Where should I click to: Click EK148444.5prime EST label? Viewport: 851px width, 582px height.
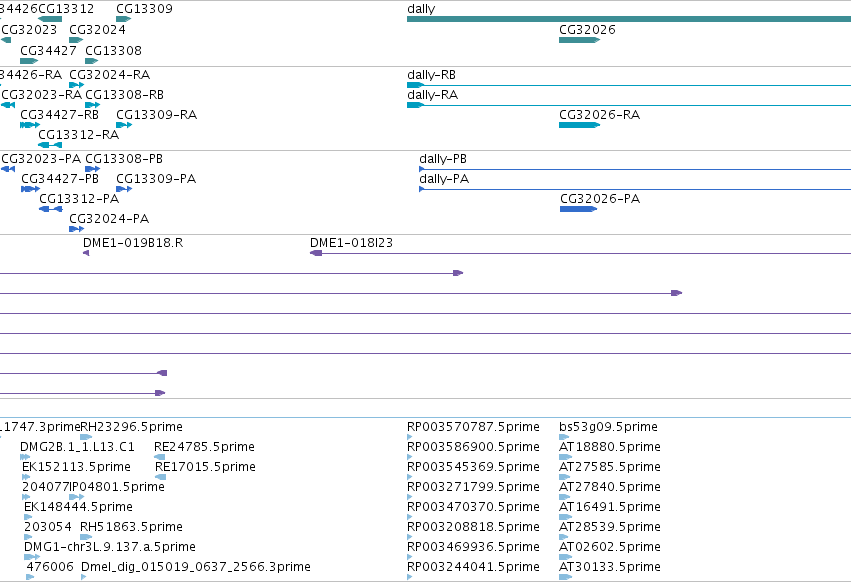[x=79, y=507]
